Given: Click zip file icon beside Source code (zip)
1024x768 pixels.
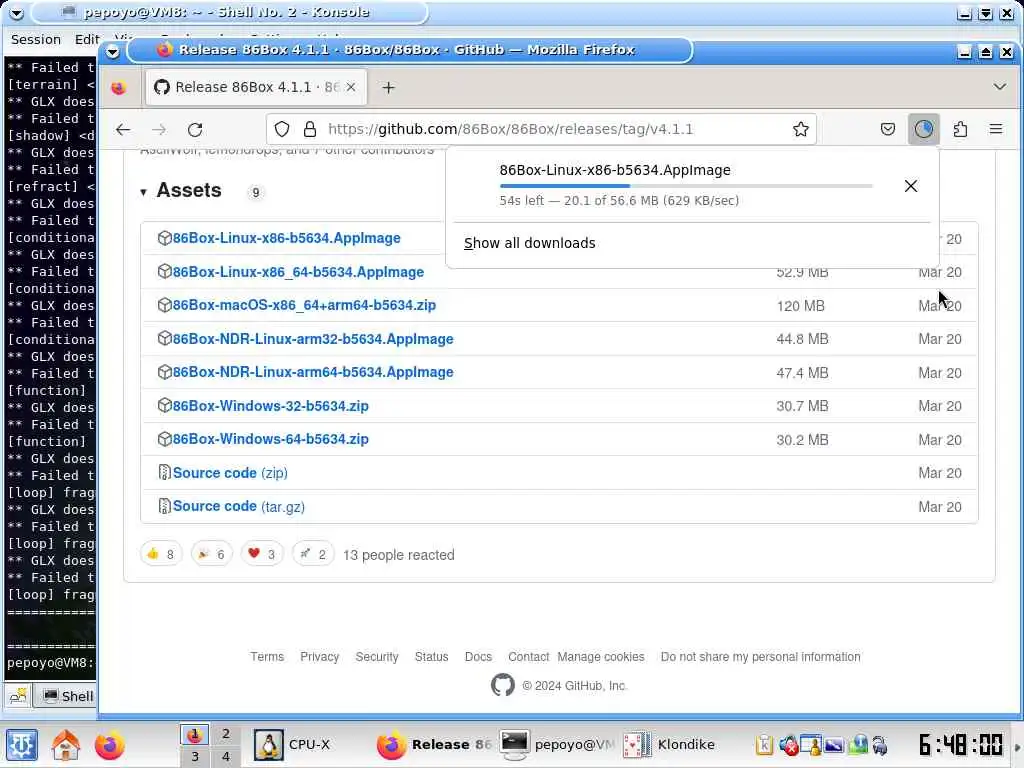Looking at the screenshot, I should coord(165,472).
